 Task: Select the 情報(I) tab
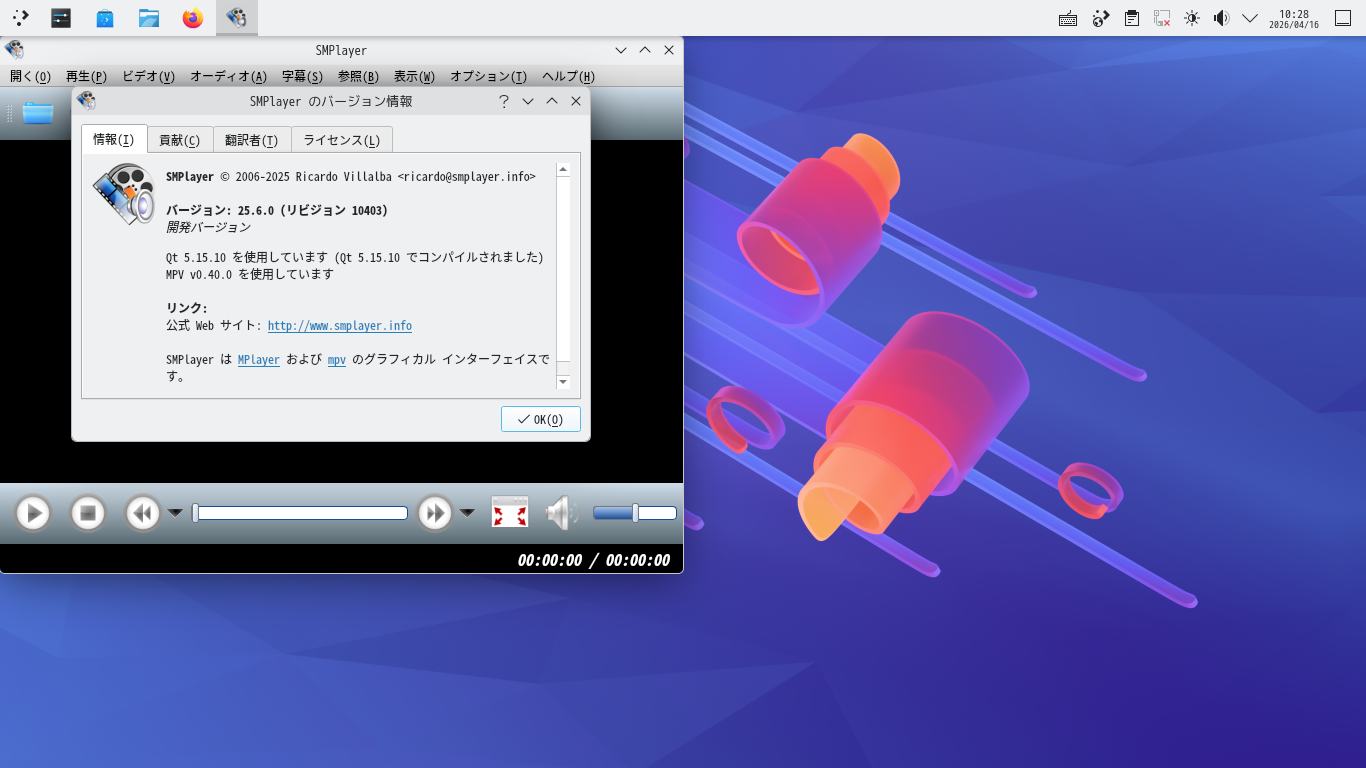114,139
